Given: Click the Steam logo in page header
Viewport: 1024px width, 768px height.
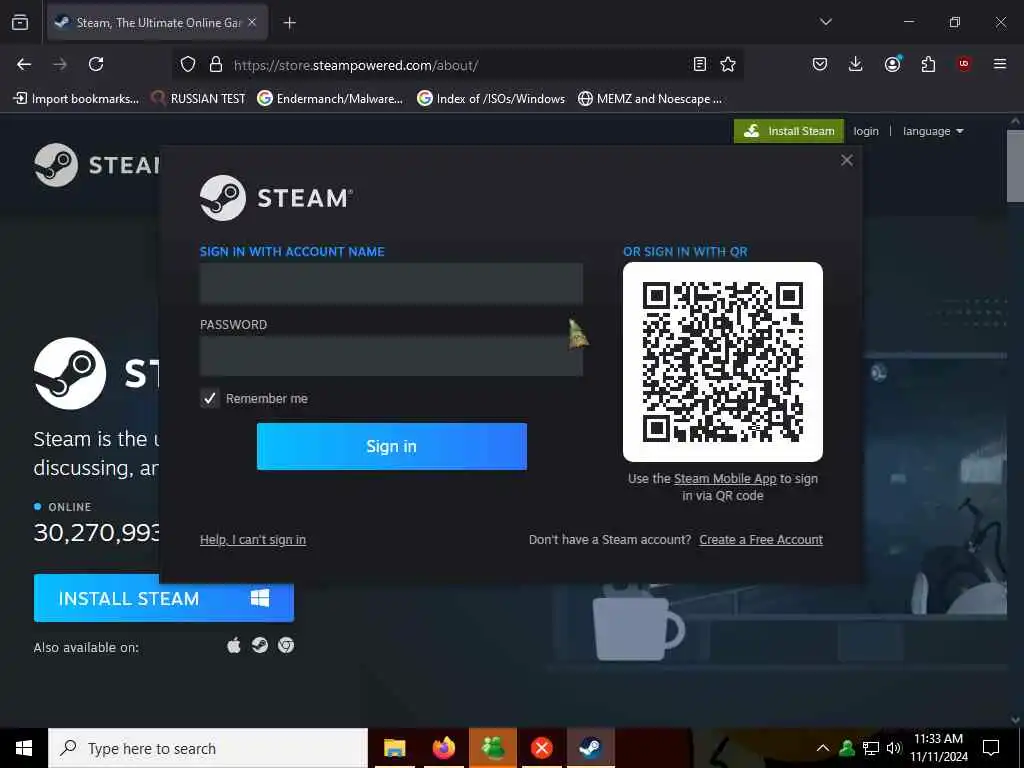Looking at the screenshot, I should pos(97,165).
